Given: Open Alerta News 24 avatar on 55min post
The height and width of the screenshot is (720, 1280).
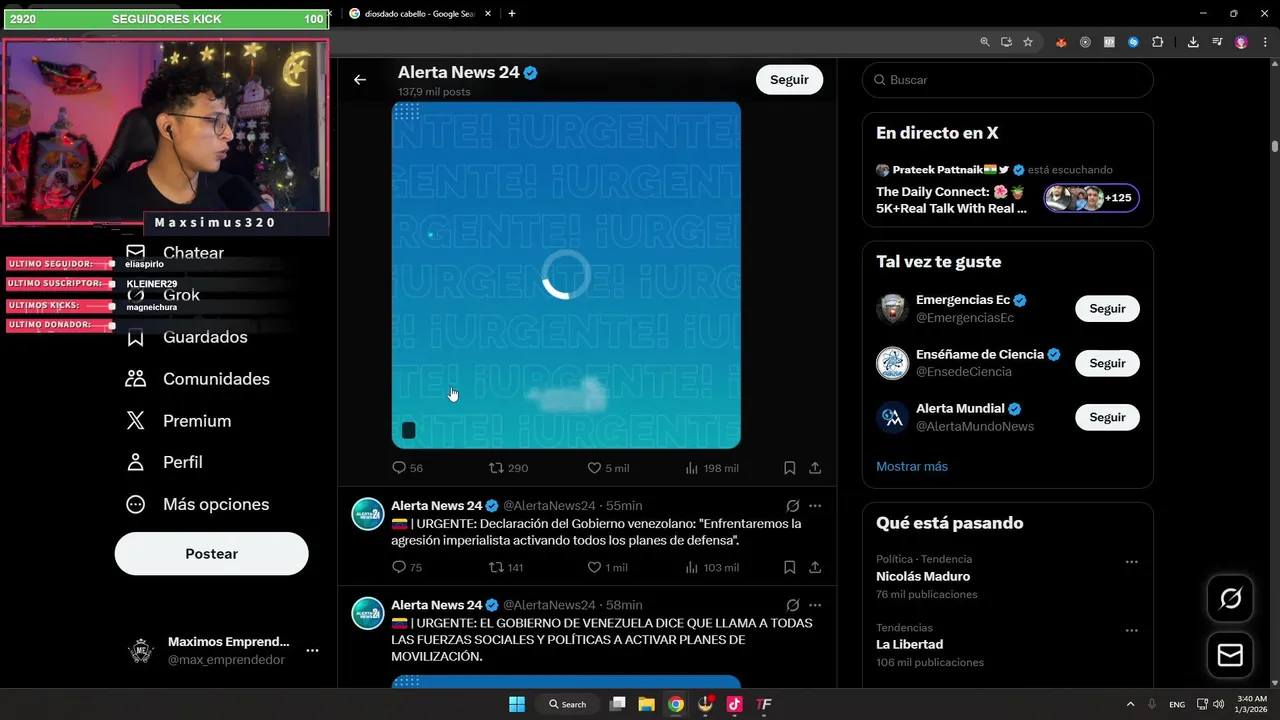Looking at the screenshot, I should [368, 514].
